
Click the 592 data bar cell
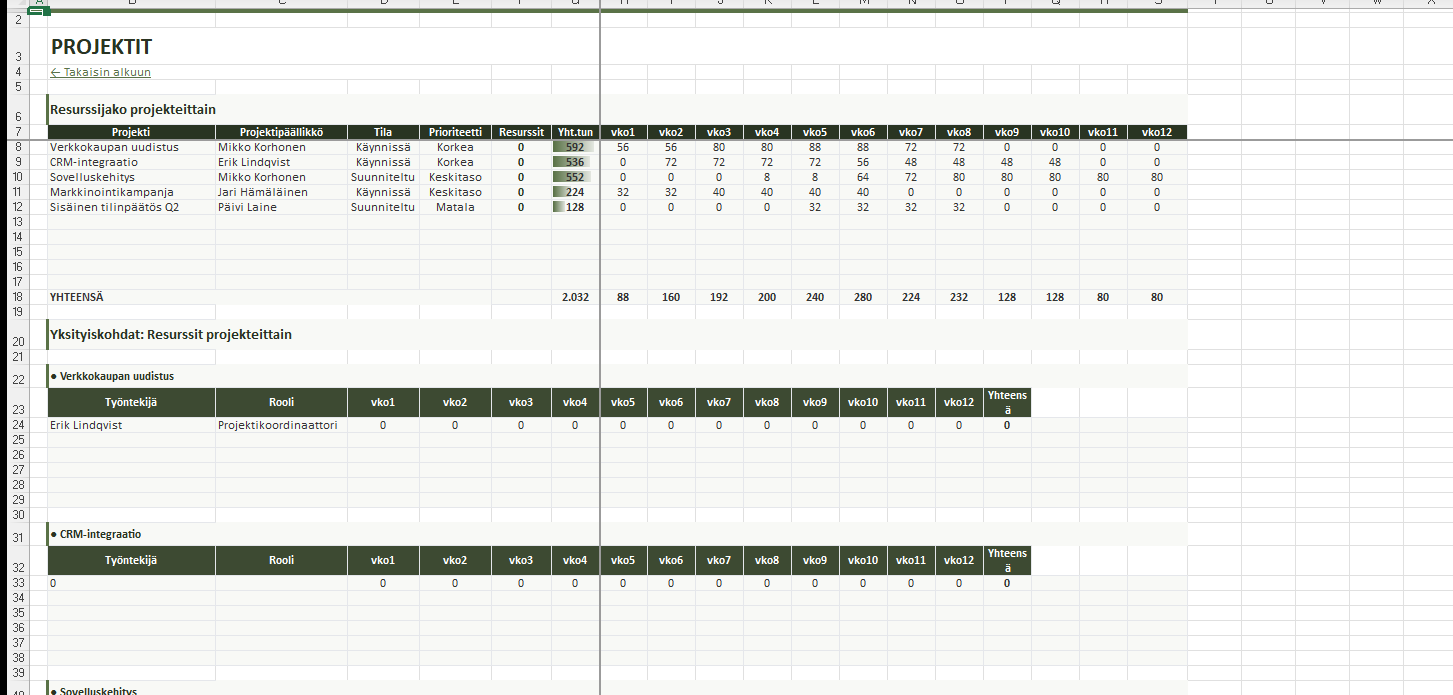pyautogui.click(x=575, y=147)
